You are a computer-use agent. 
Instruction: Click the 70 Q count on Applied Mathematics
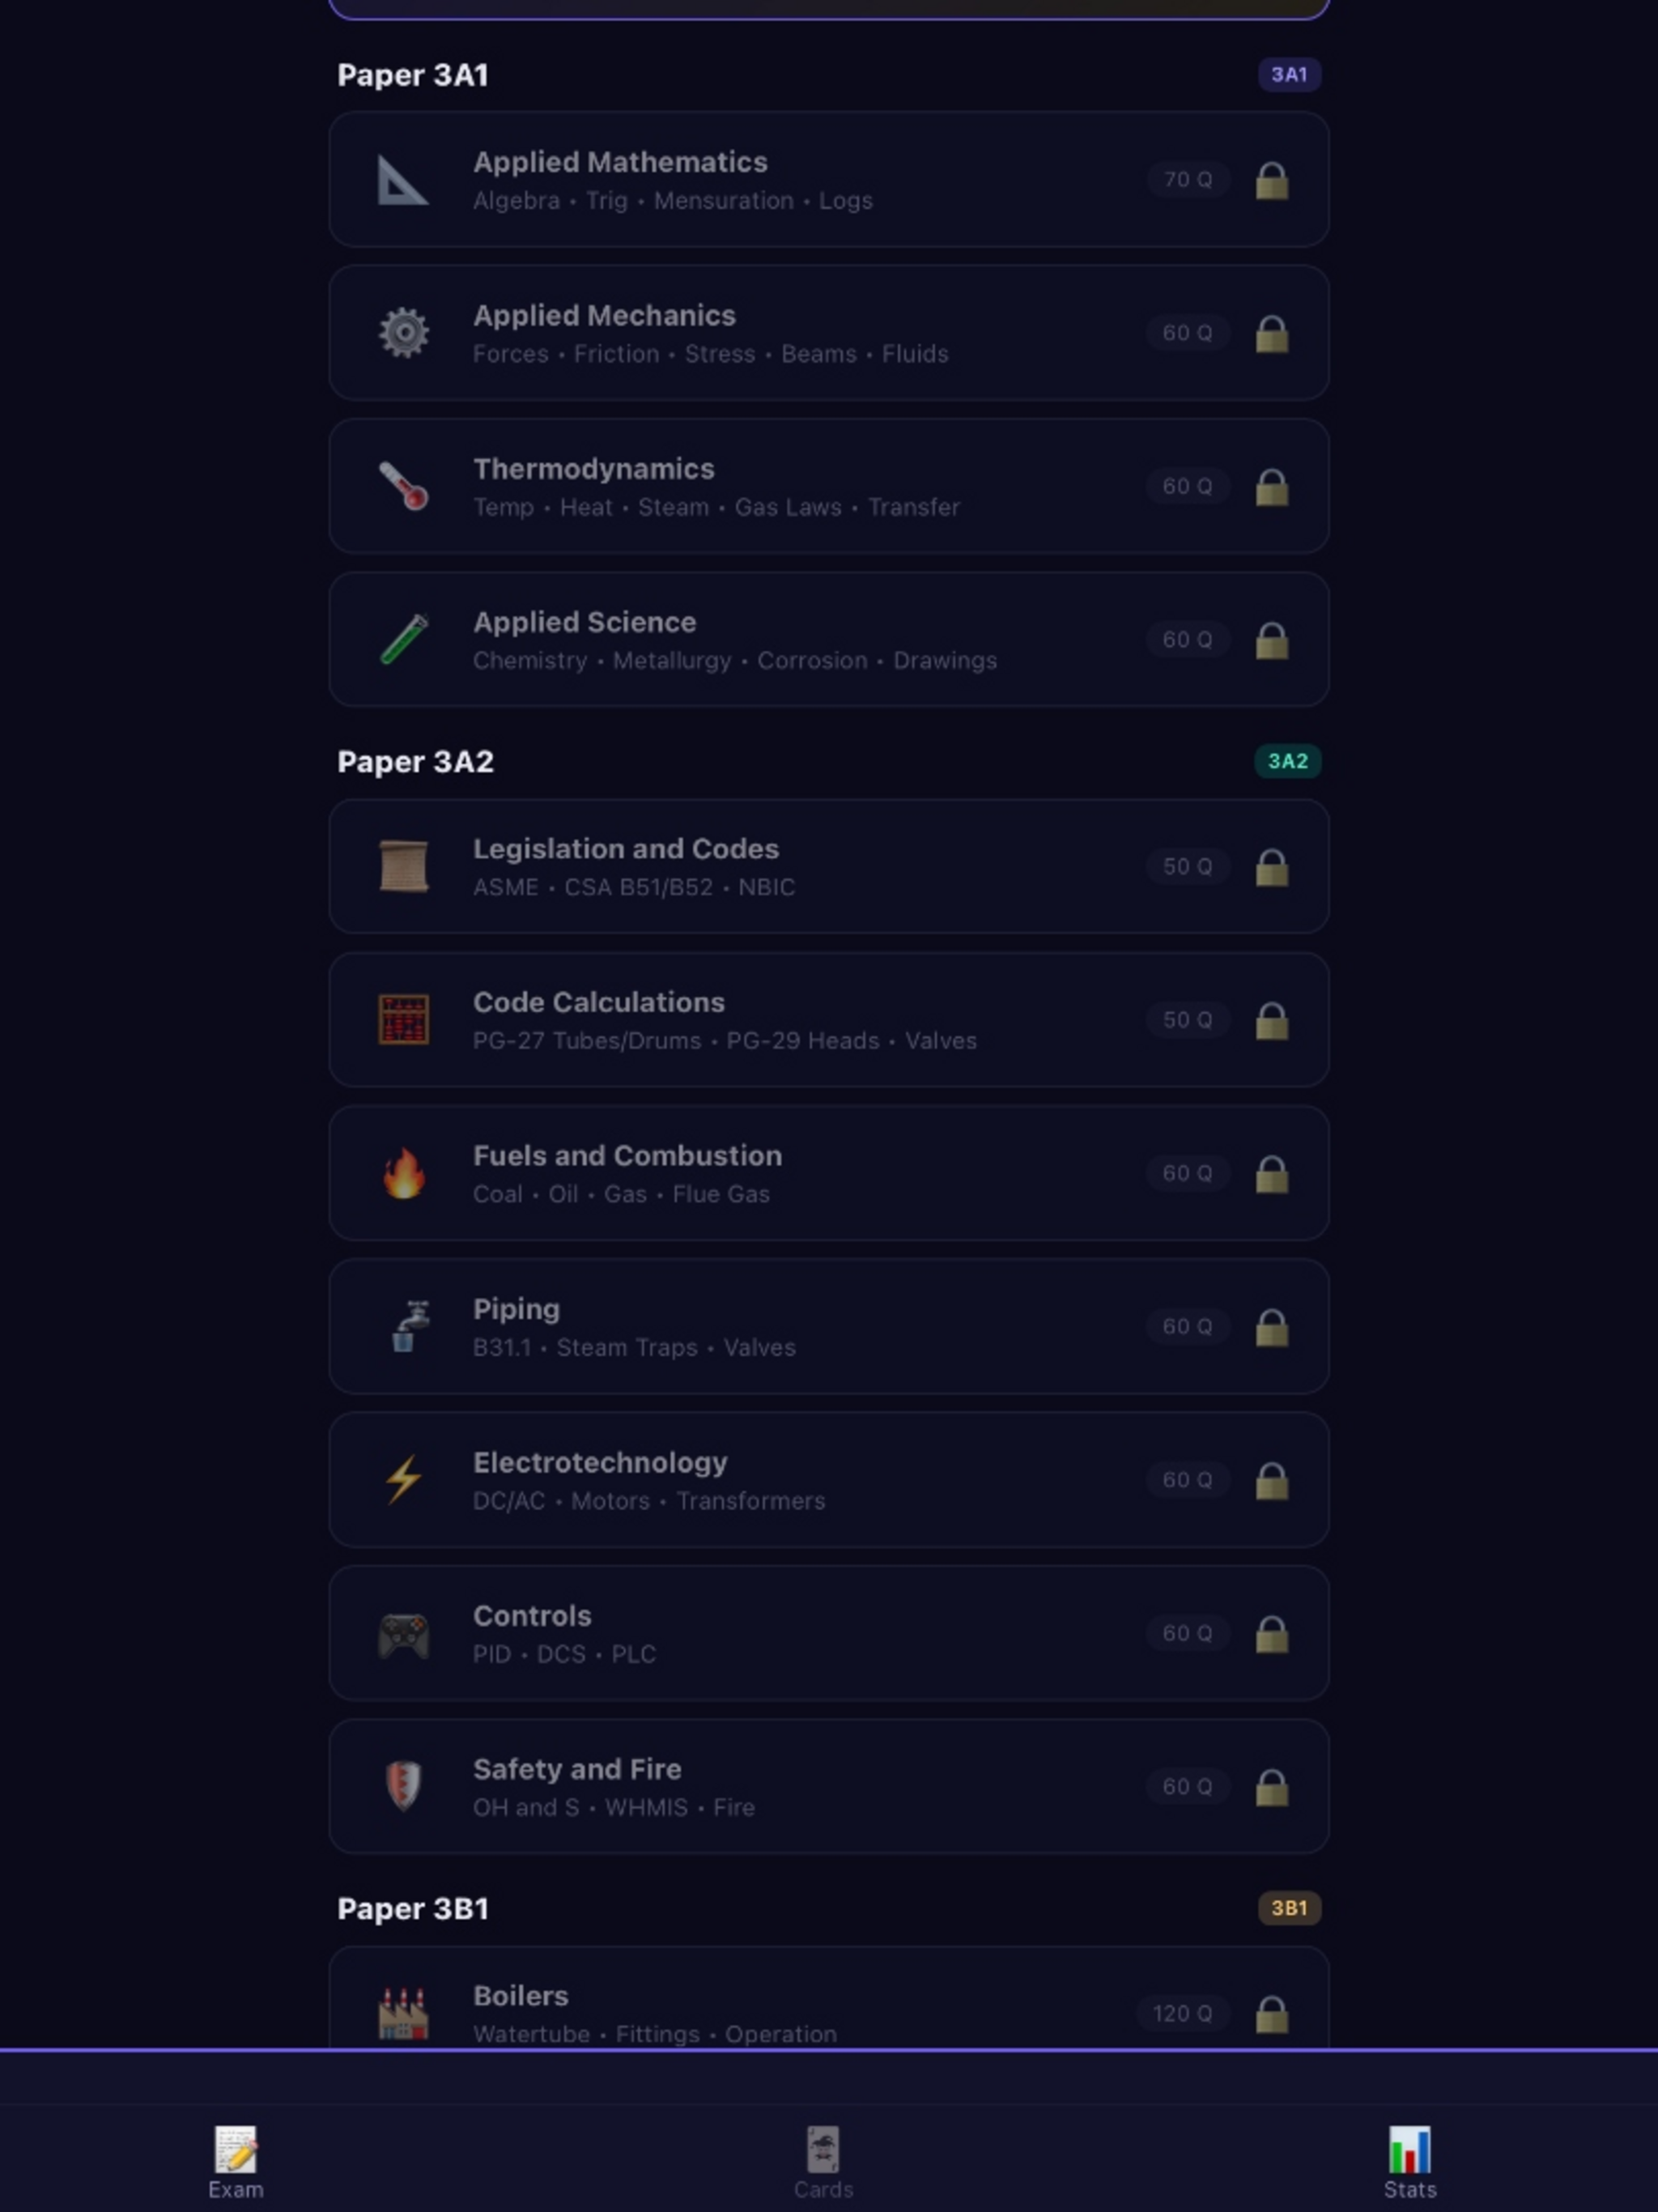tap(1188, 180)
